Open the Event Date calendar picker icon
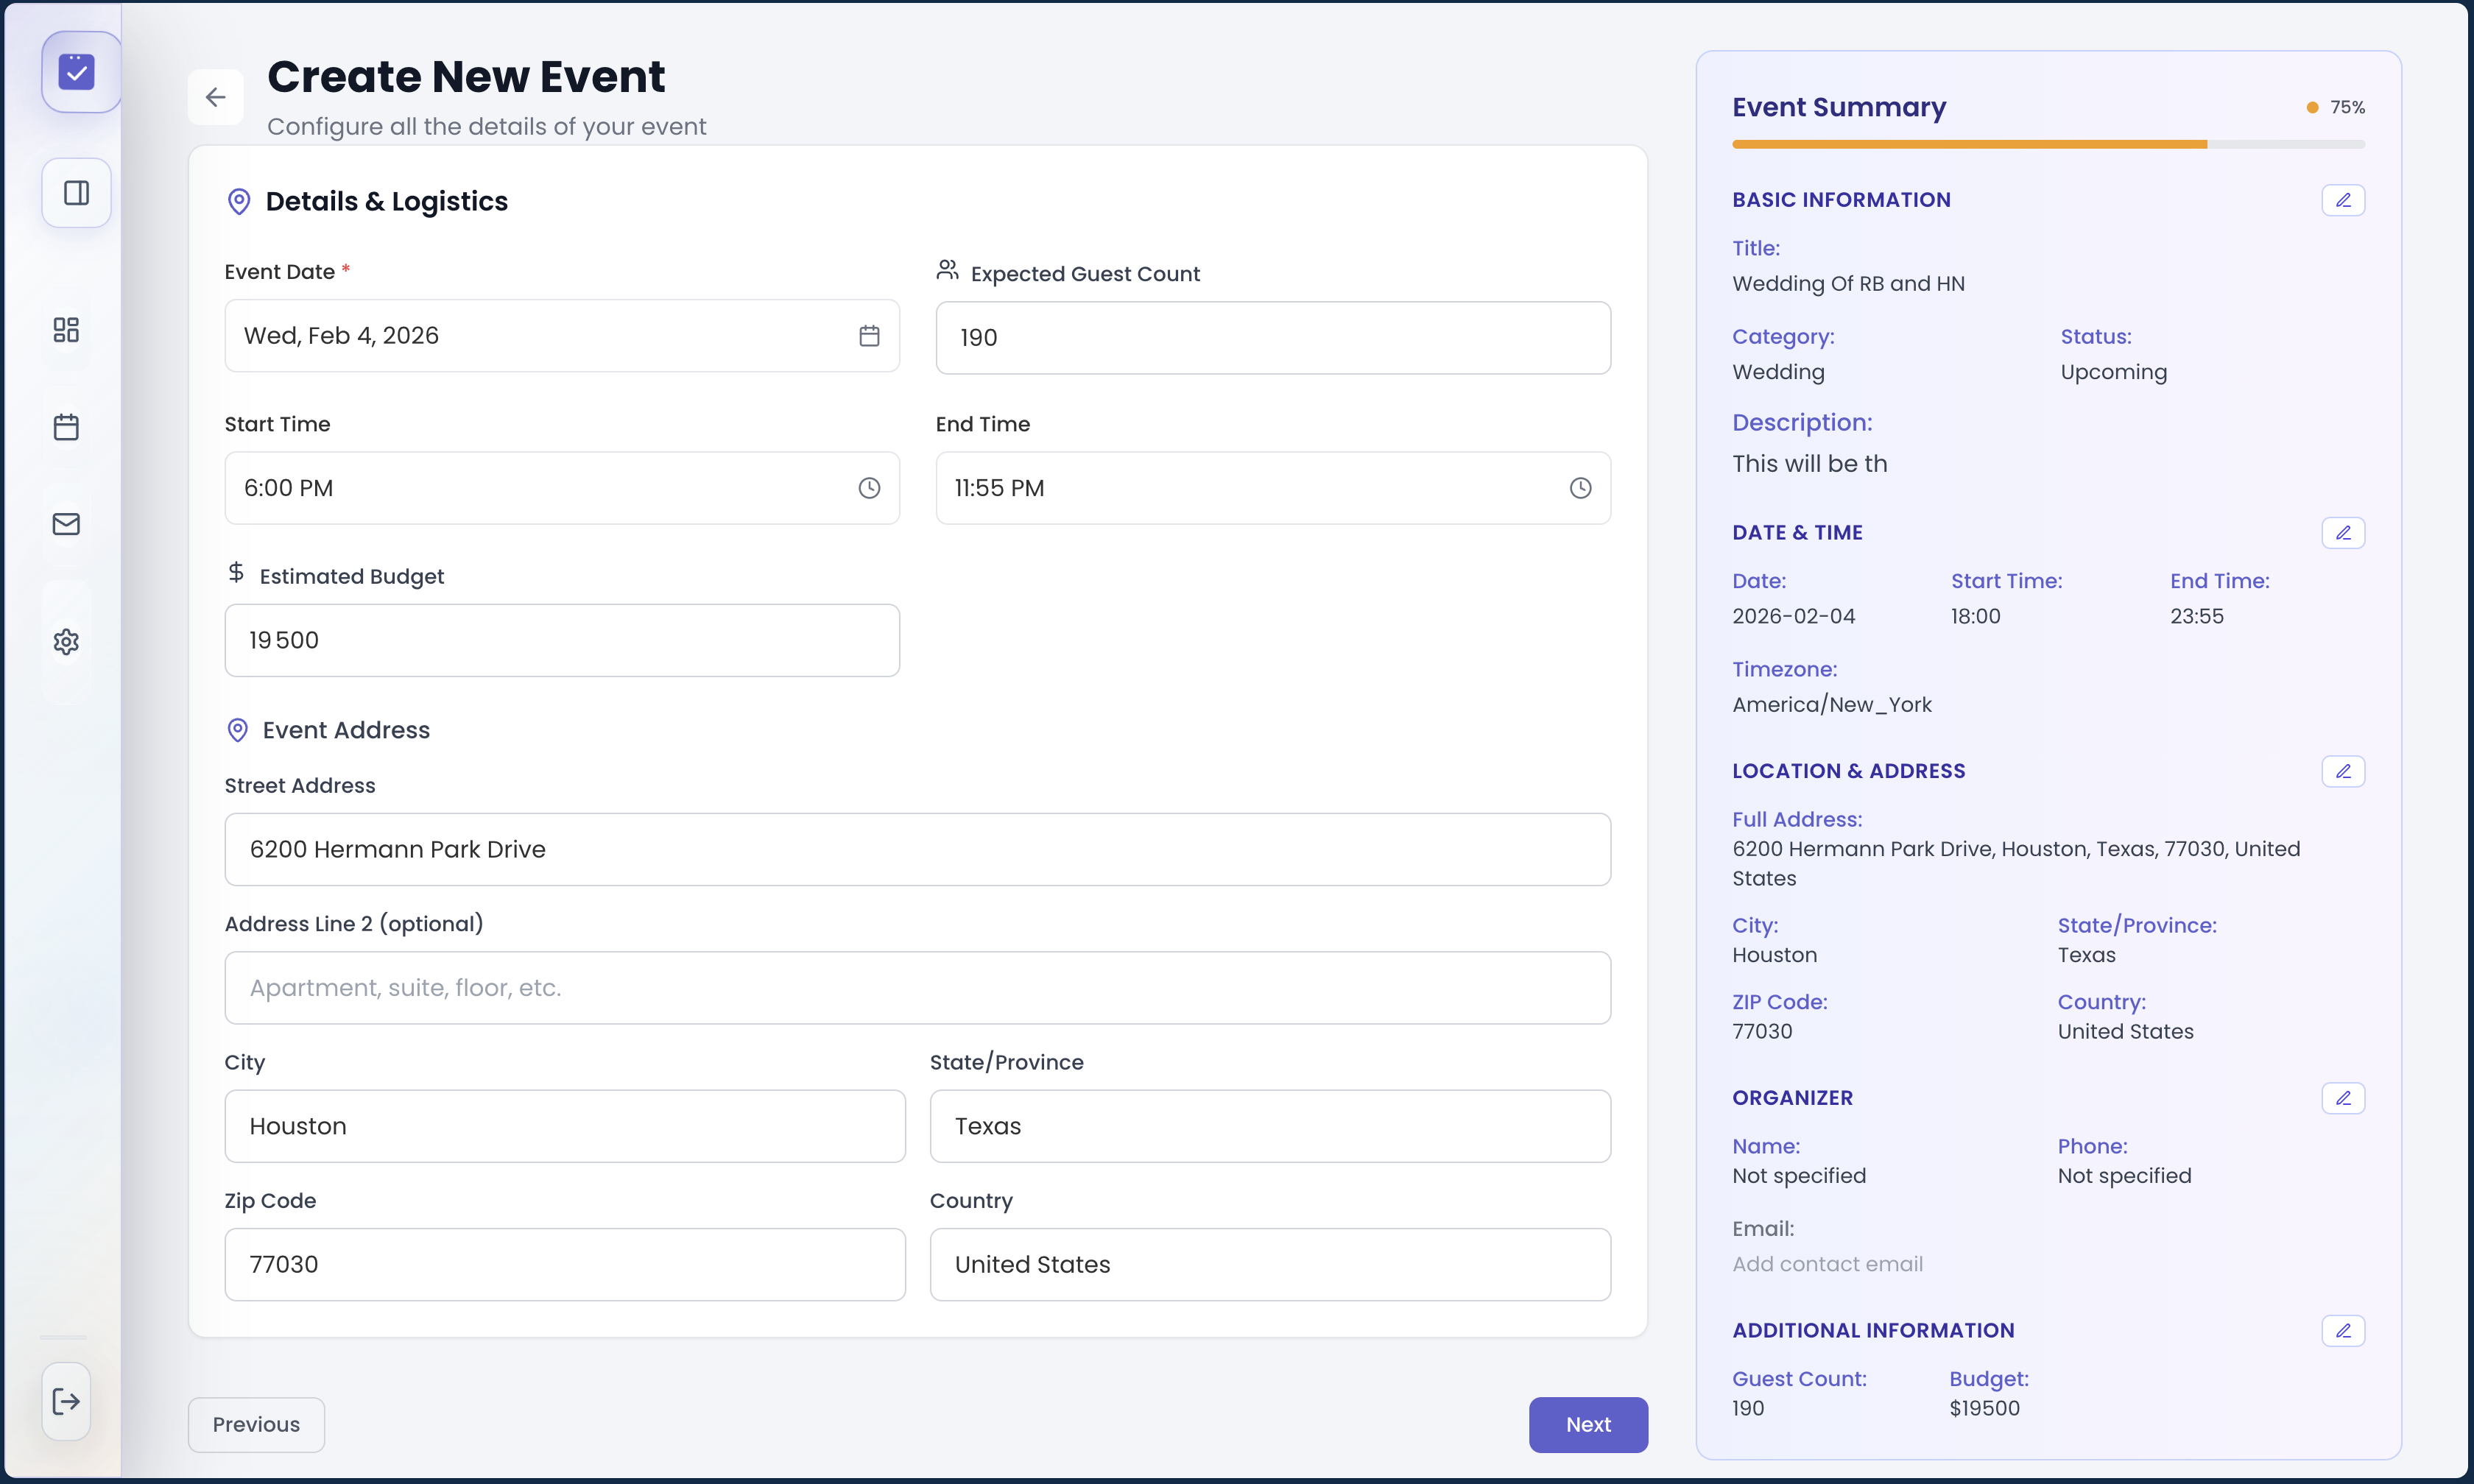Image resolution: width=2474 pixels, height=1484 pixels. coord(869,336)
